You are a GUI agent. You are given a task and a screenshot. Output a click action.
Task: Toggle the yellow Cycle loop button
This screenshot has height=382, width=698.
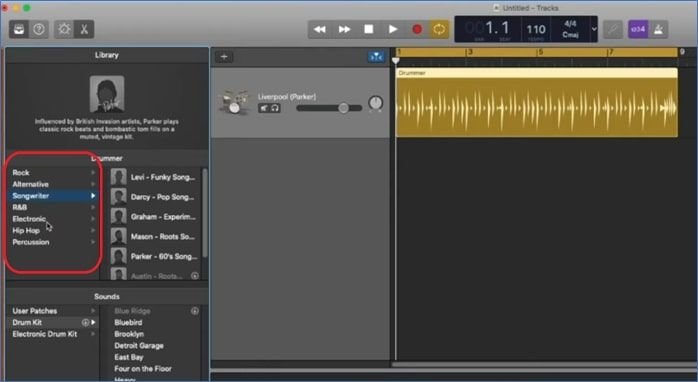pyautogui.click(x=439, y=29)
